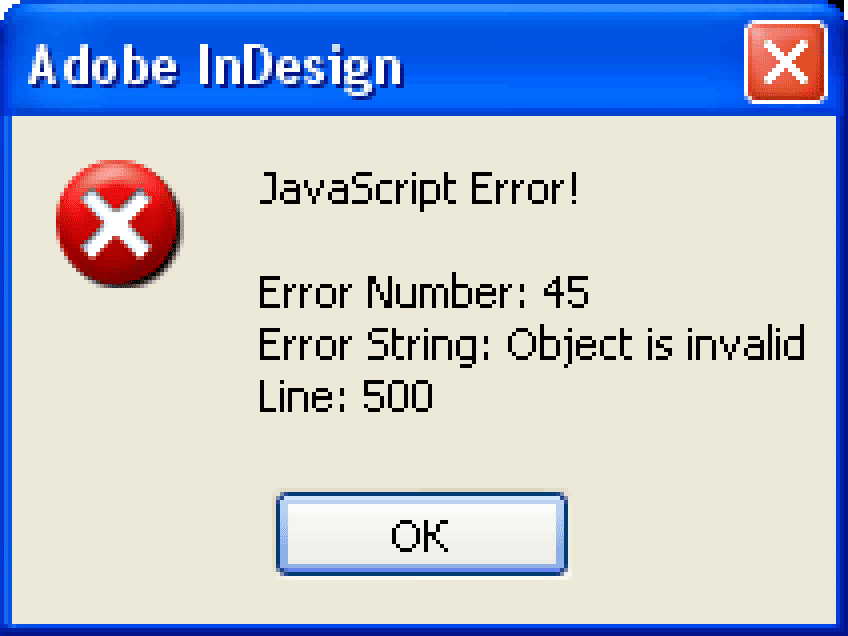Screen dimensions: 848x636
Task: Click the red error icon
Action: pos(119,223)
